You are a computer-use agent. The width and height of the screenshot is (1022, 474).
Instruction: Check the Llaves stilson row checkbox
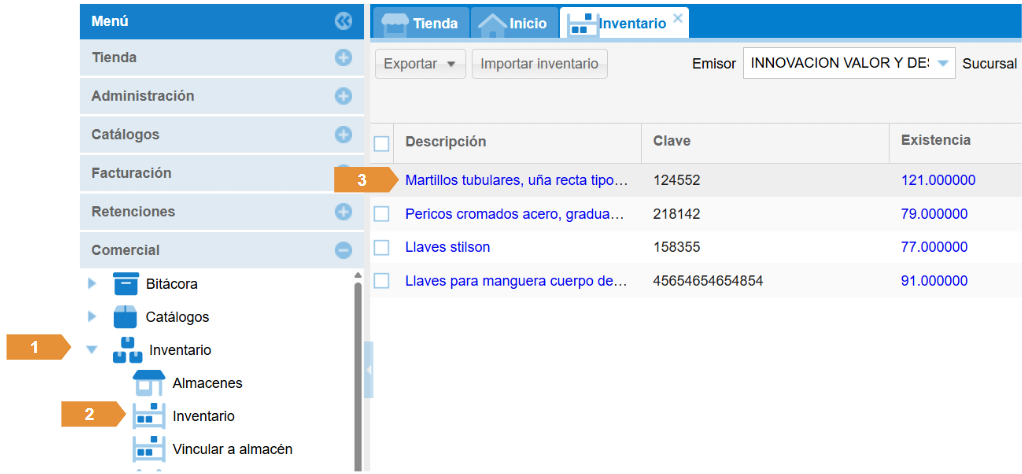tap(381, 248)
